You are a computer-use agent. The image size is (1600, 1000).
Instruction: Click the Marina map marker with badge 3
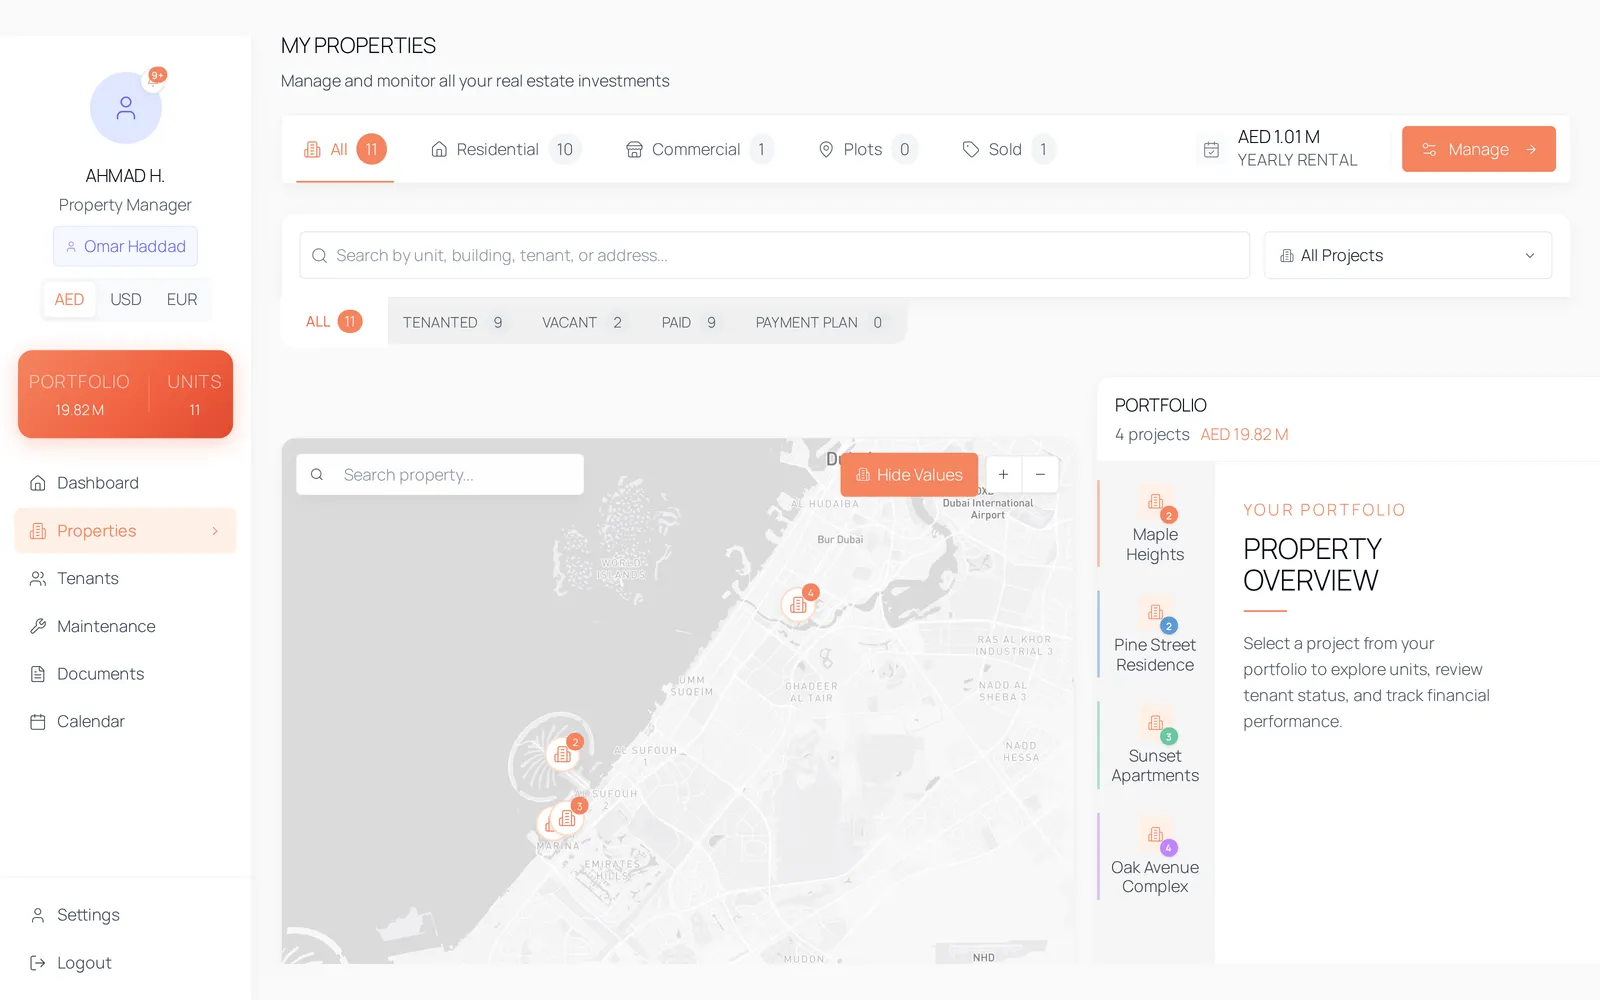click(567, 818)
